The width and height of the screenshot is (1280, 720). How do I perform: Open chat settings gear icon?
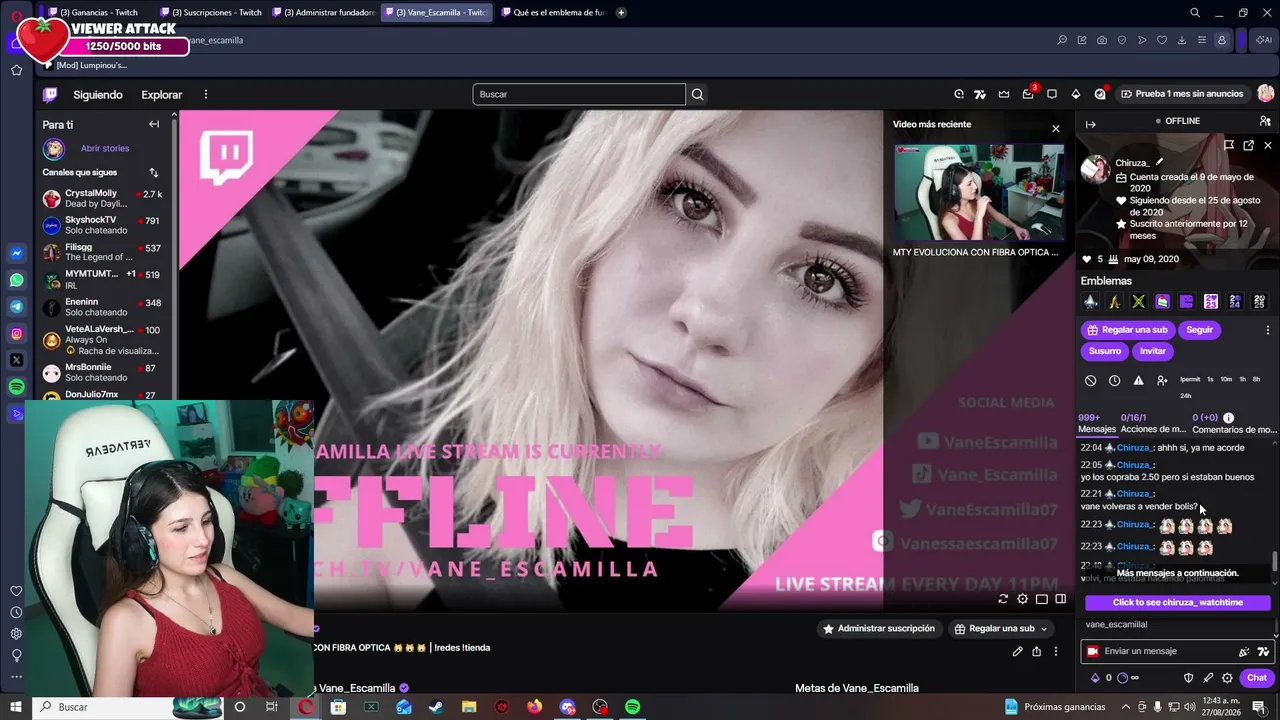click(1227, 678)
